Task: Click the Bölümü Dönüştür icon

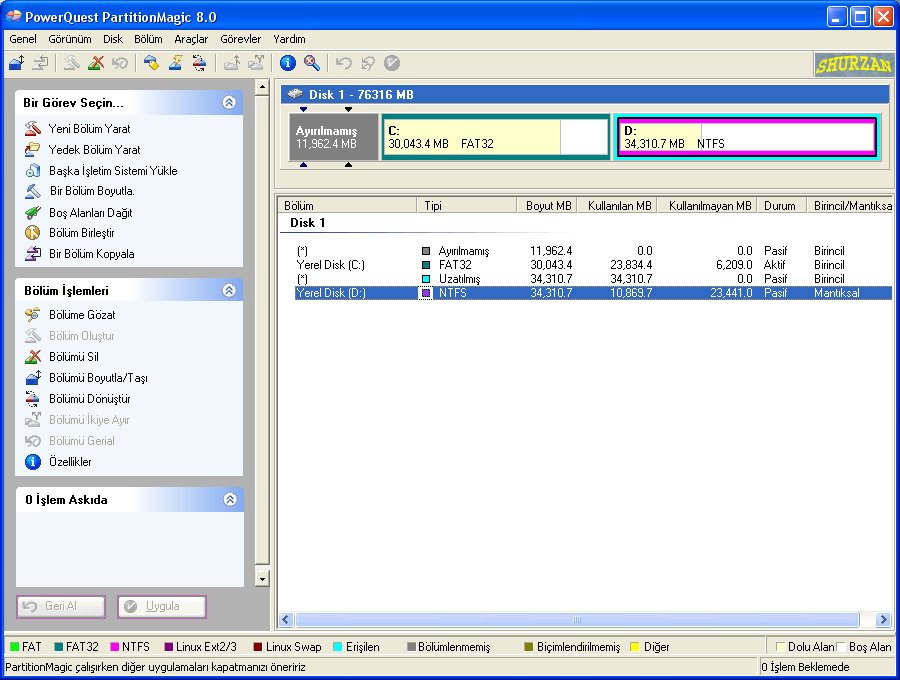Action: pos(33,398)
